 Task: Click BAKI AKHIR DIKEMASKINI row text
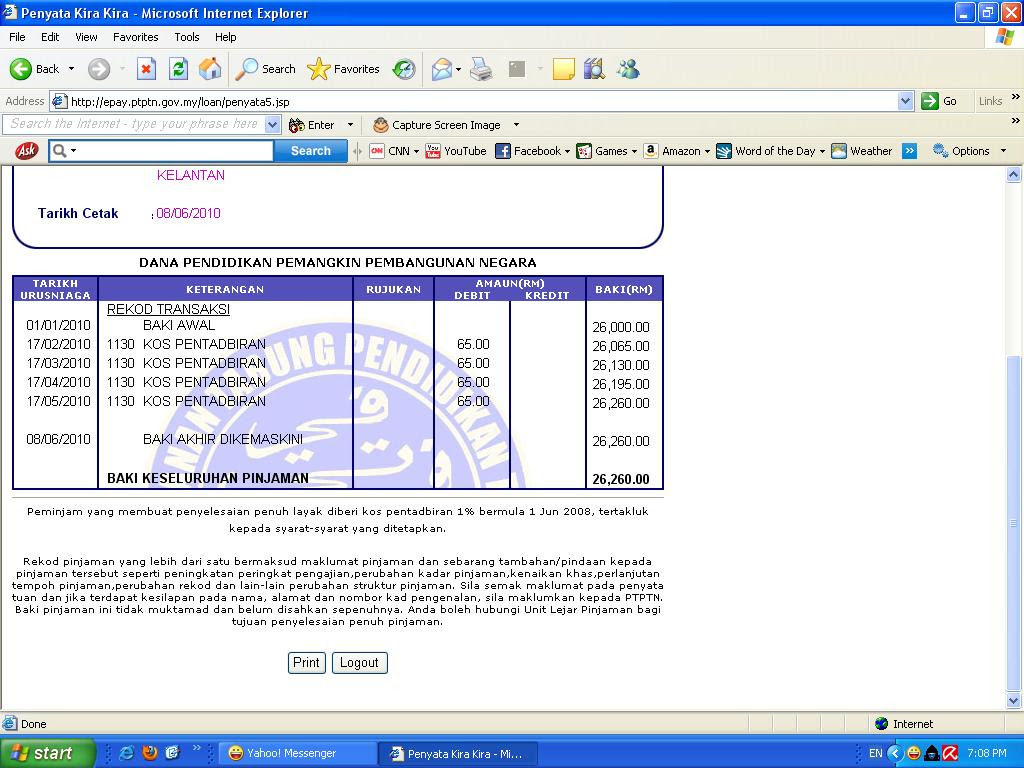pos(223,440)
